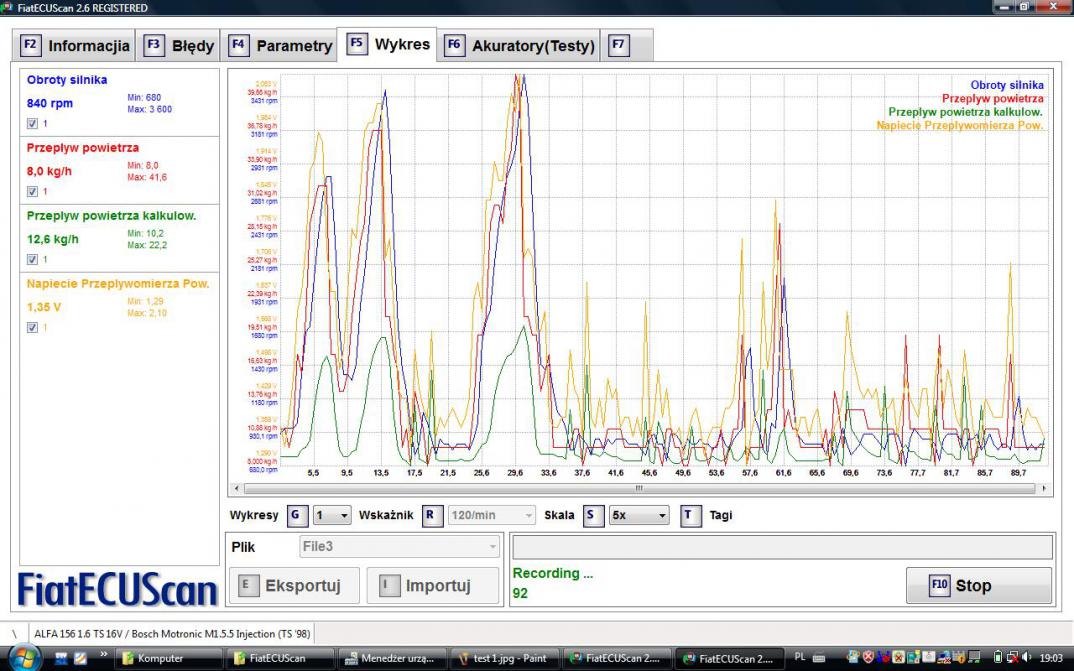
Task: Click the R hotkey icon beside Wskaźnik
Action: click(x=432, y=515)
